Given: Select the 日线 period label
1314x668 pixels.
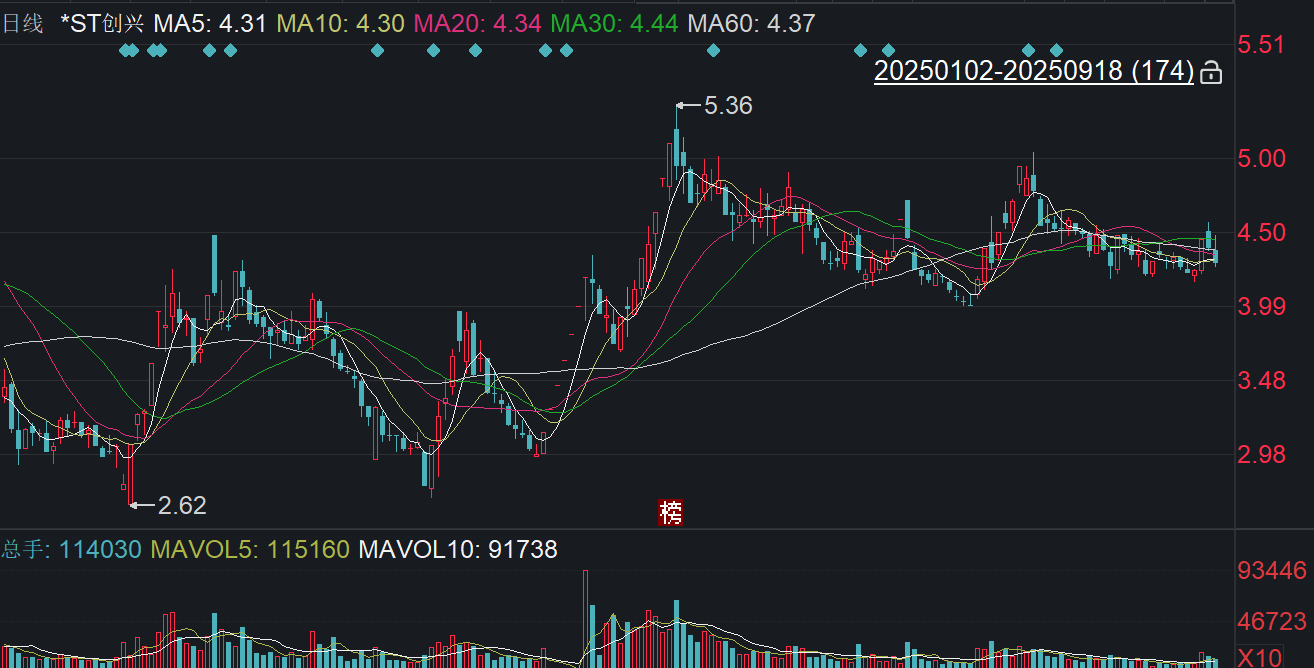Looking at the screenshot, I should click(22, 24).
